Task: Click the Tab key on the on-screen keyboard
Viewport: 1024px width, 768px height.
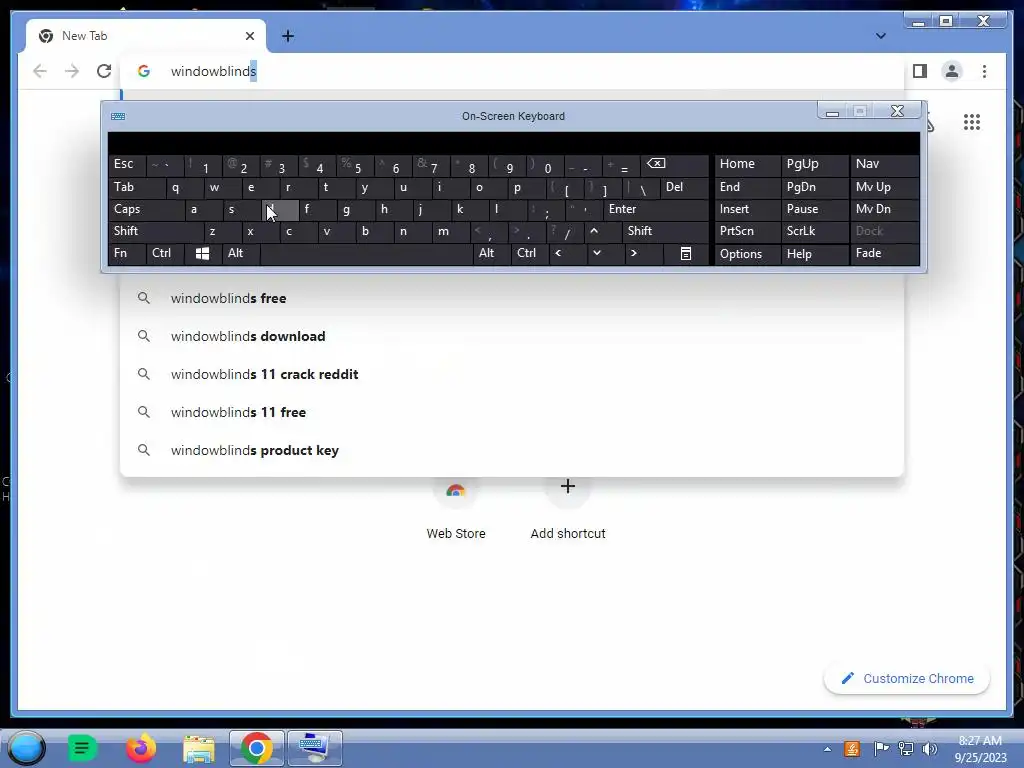Action: [x=136, y=187]
